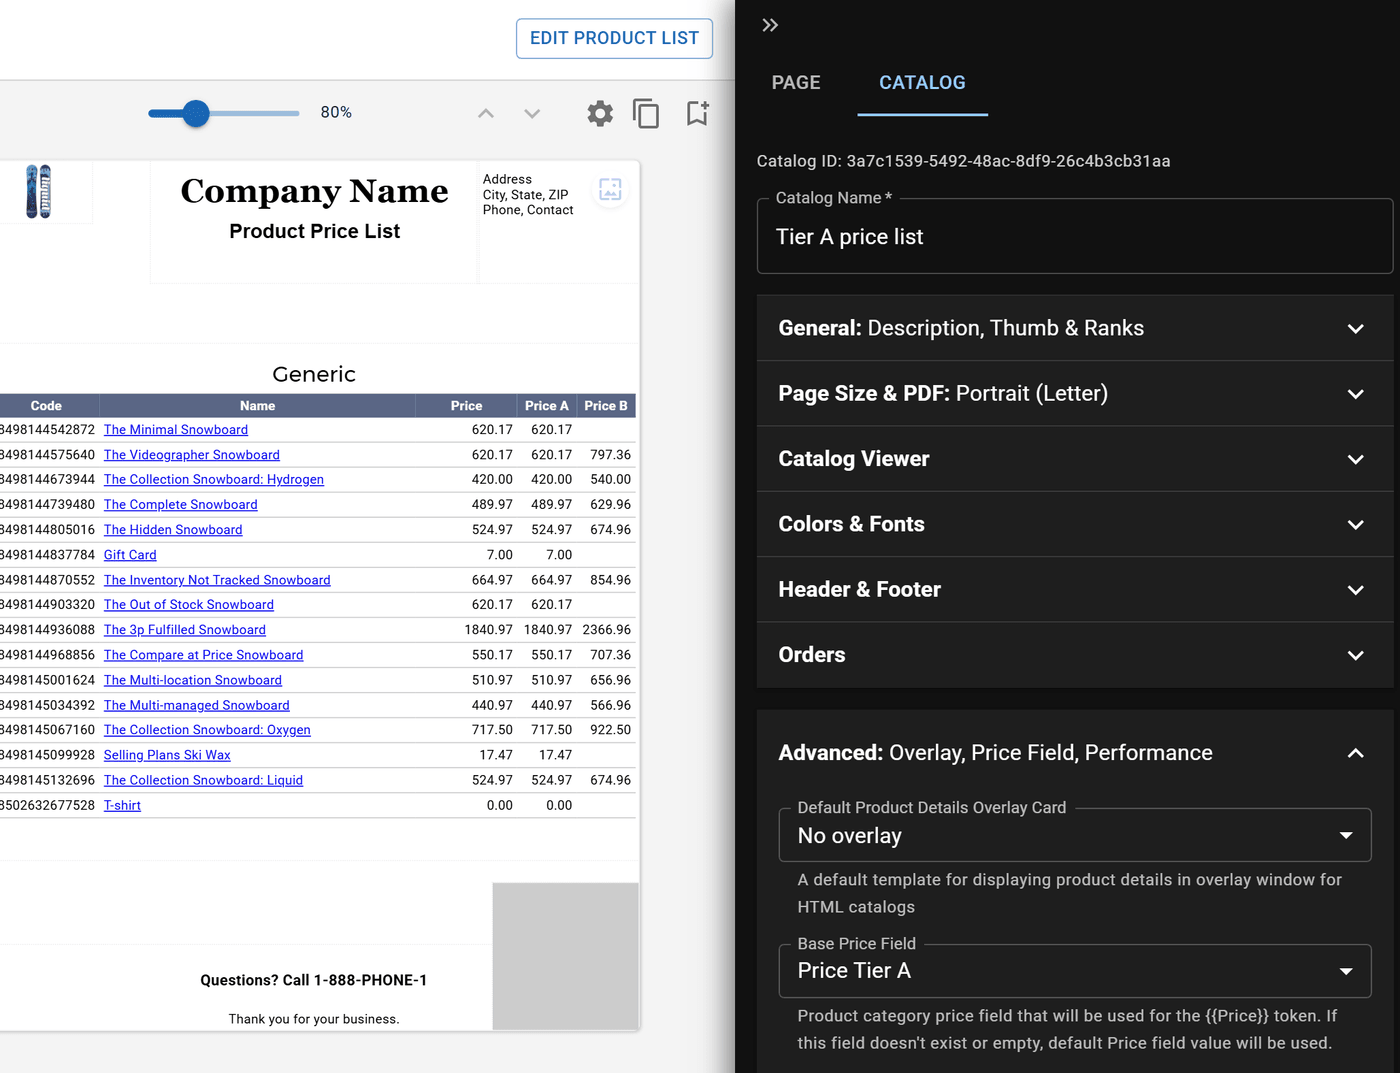The image size is (1400, 1073).
Task: Click Questions? Call 1-888-PHONE-1 footer text
Action: [314, 980]
